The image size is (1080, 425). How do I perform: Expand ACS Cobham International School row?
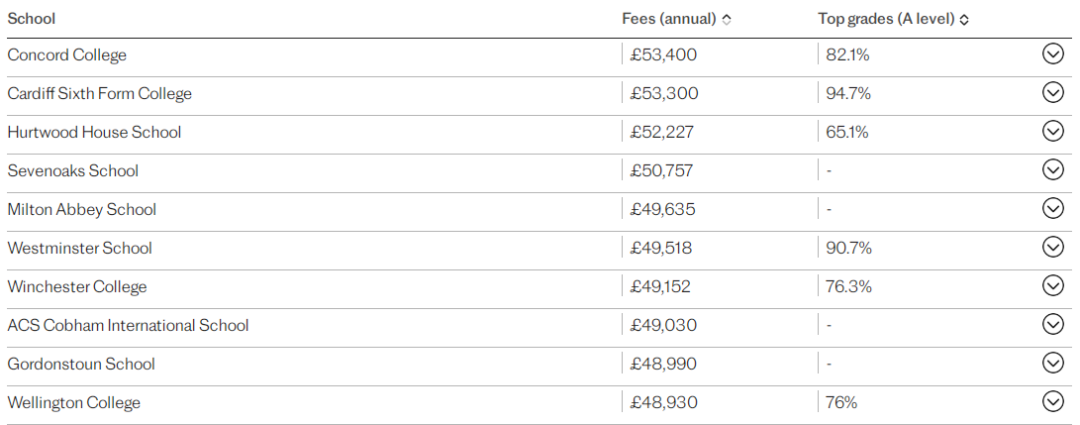point(1052,323)
